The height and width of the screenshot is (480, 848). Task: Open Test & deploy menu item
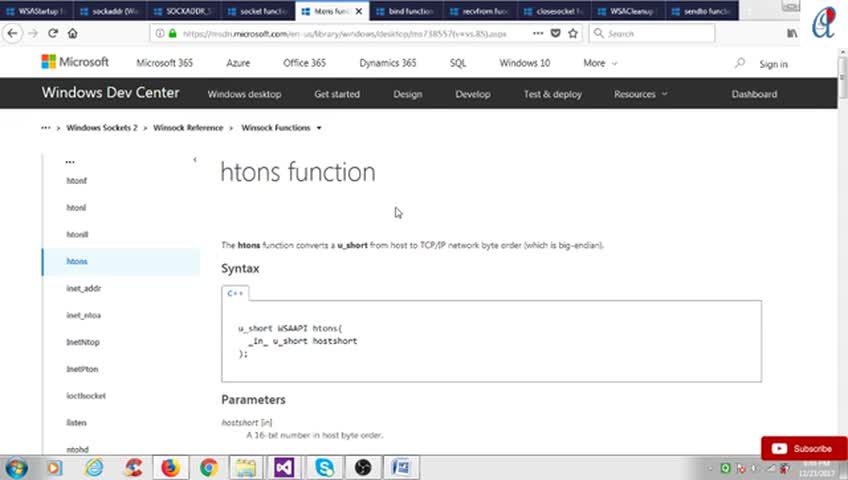click(553, 94)
